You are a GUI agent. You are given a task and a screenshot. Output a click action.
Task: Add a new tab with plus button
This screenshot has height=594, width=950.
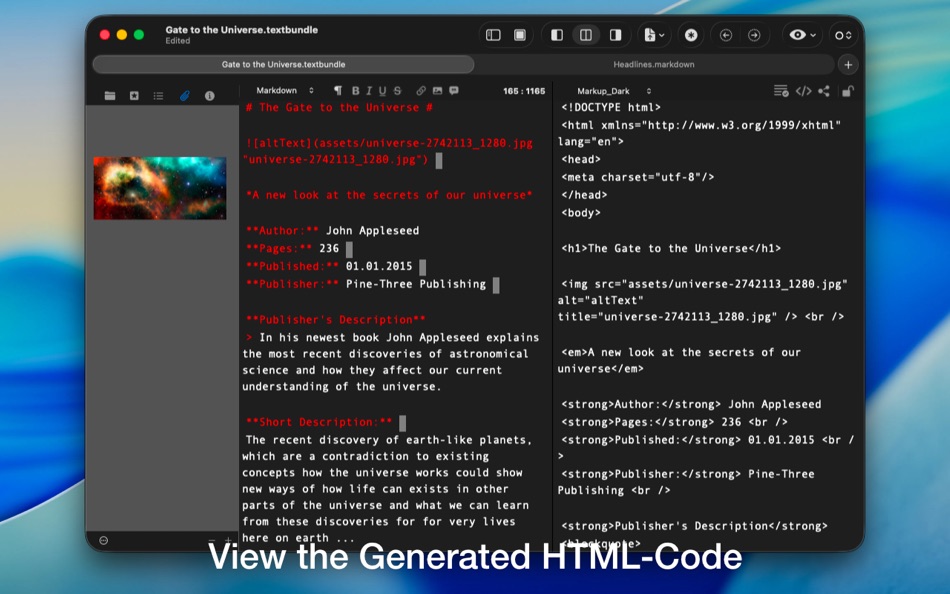pos(848,64)
